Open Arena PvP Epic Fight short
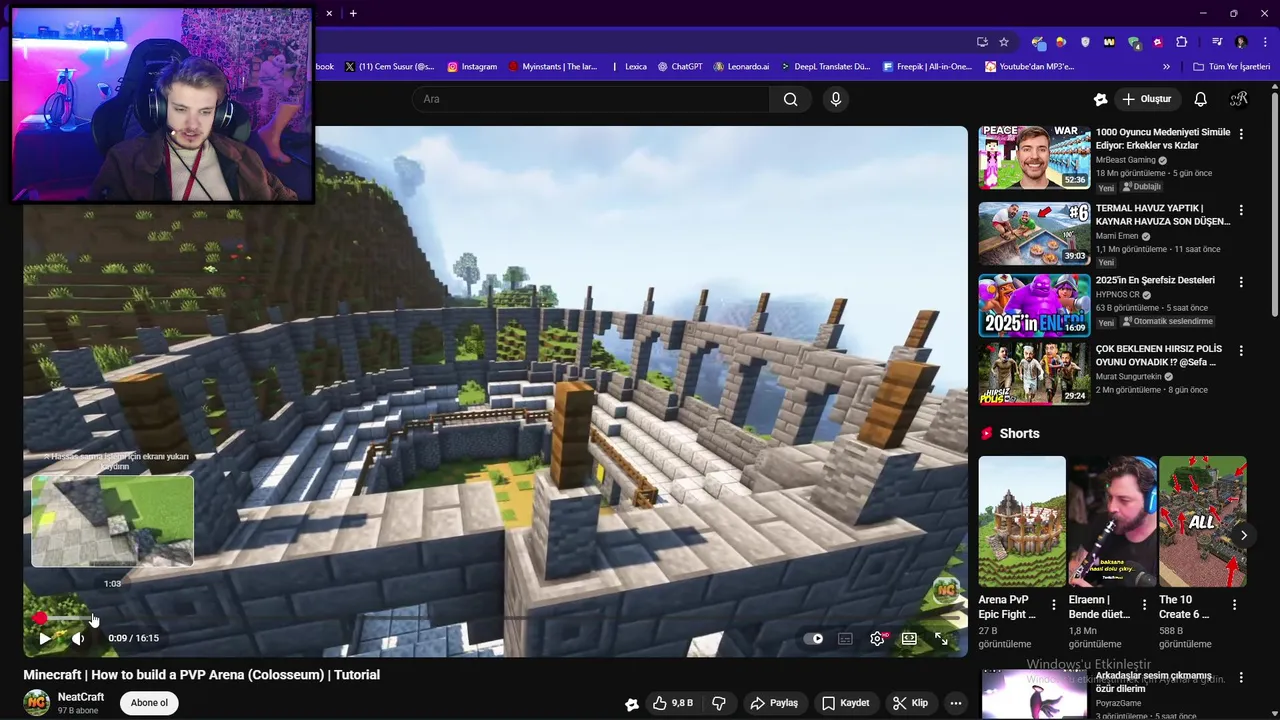The height and width of the screenshot is (720, 1280). pyautogui.click(x=1022, y=521)
